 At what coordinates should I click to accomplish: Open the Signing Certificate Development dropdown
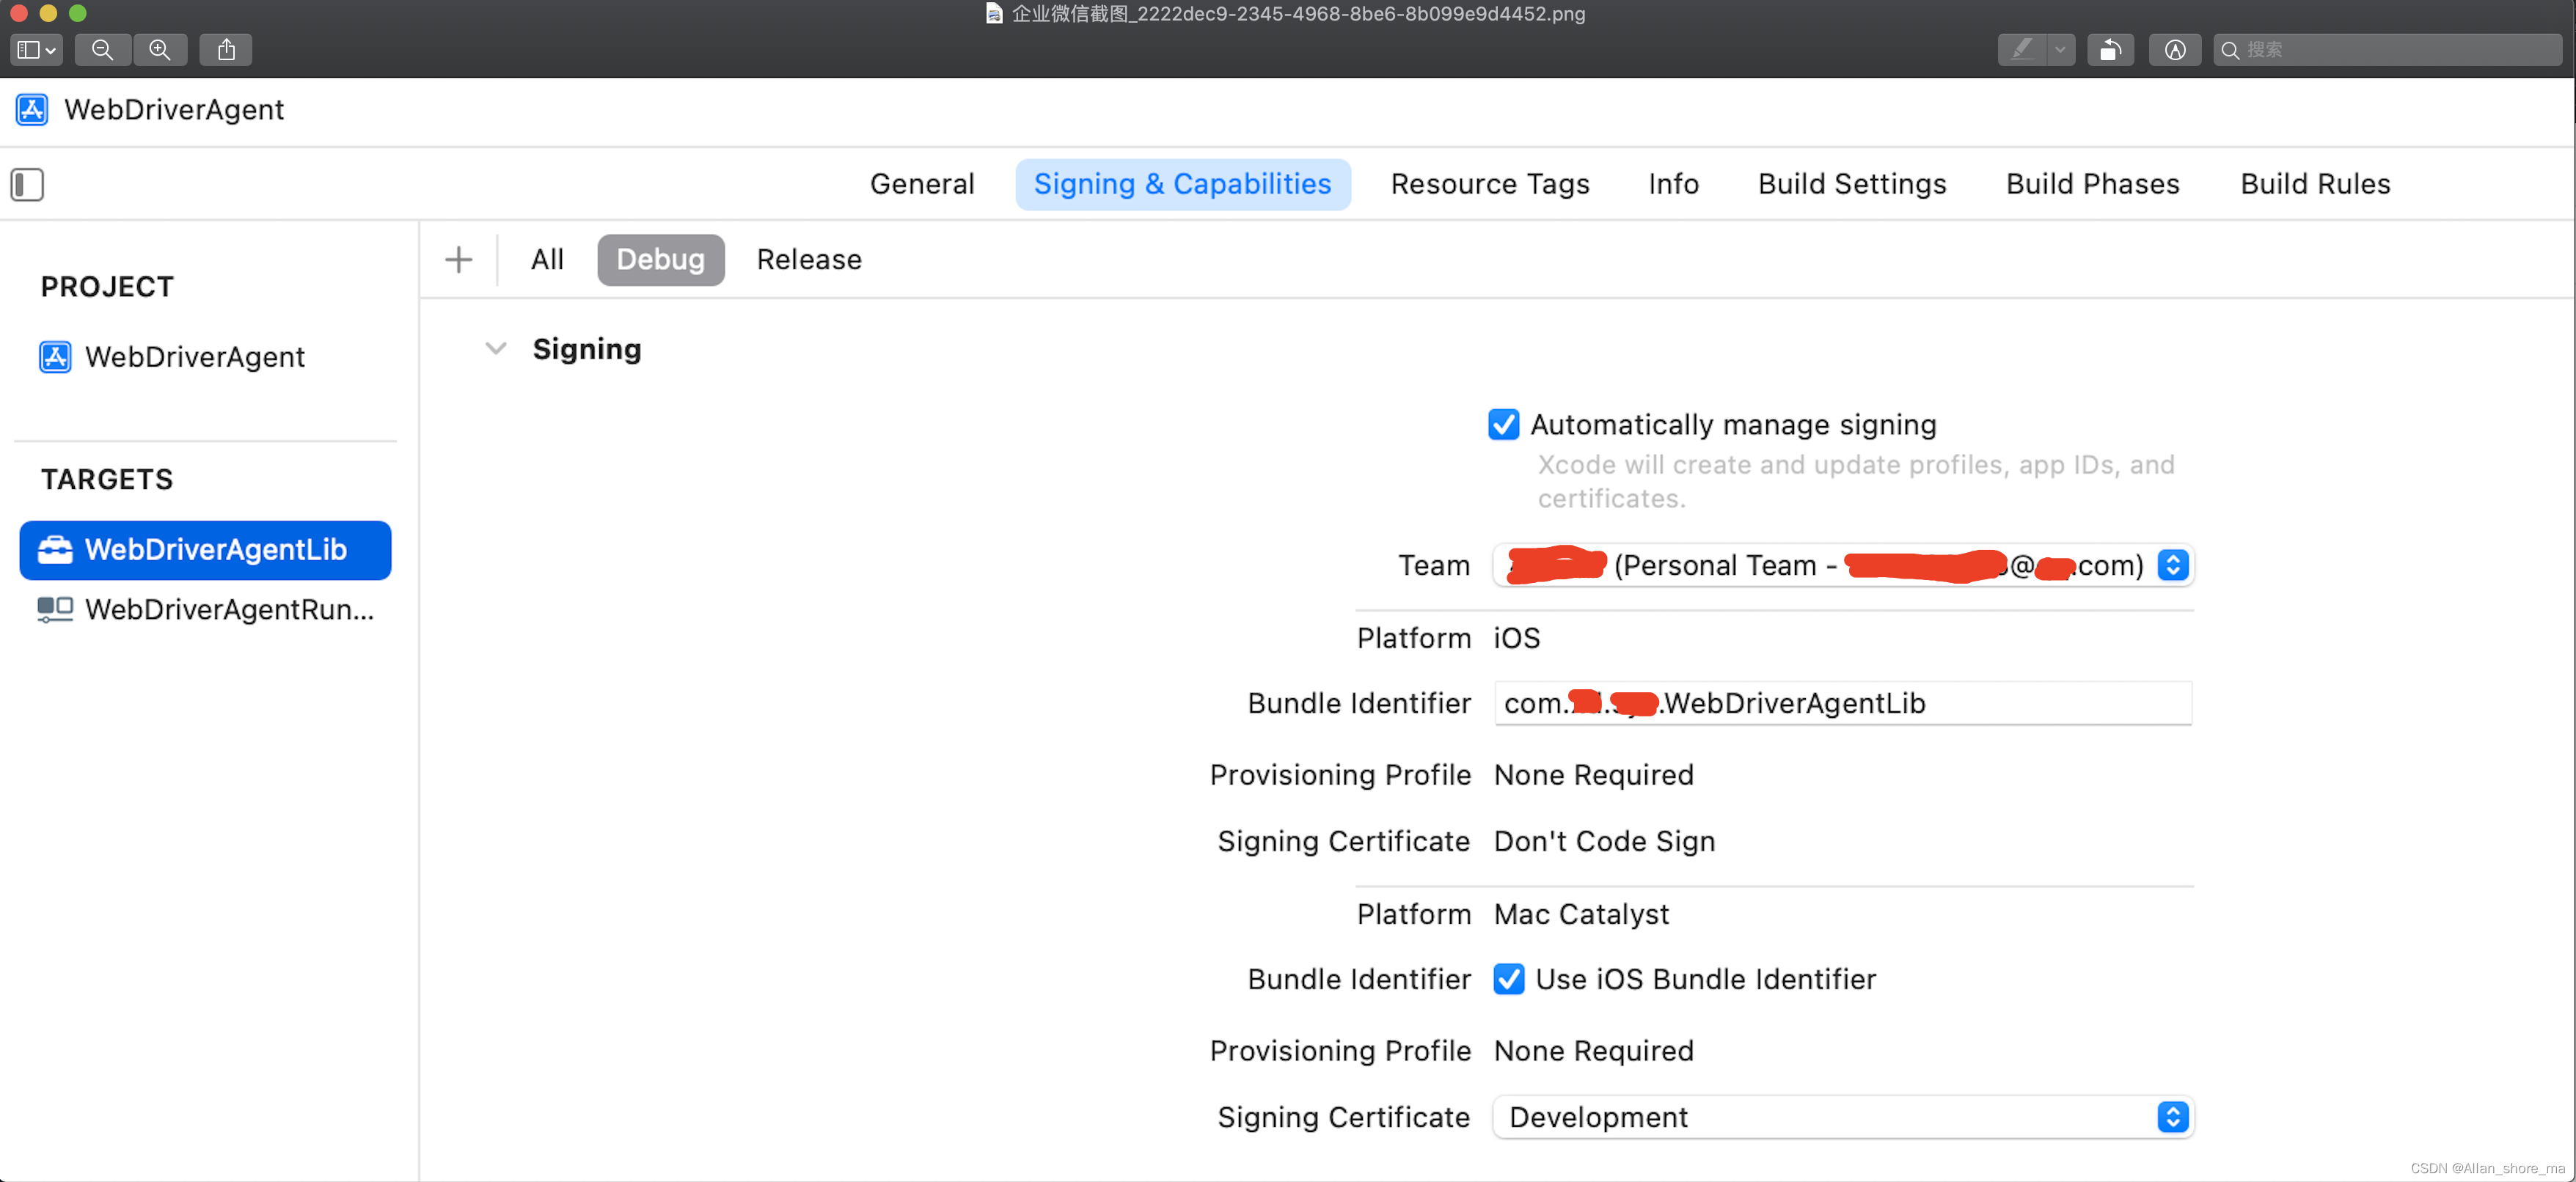pos(1843,1117)
